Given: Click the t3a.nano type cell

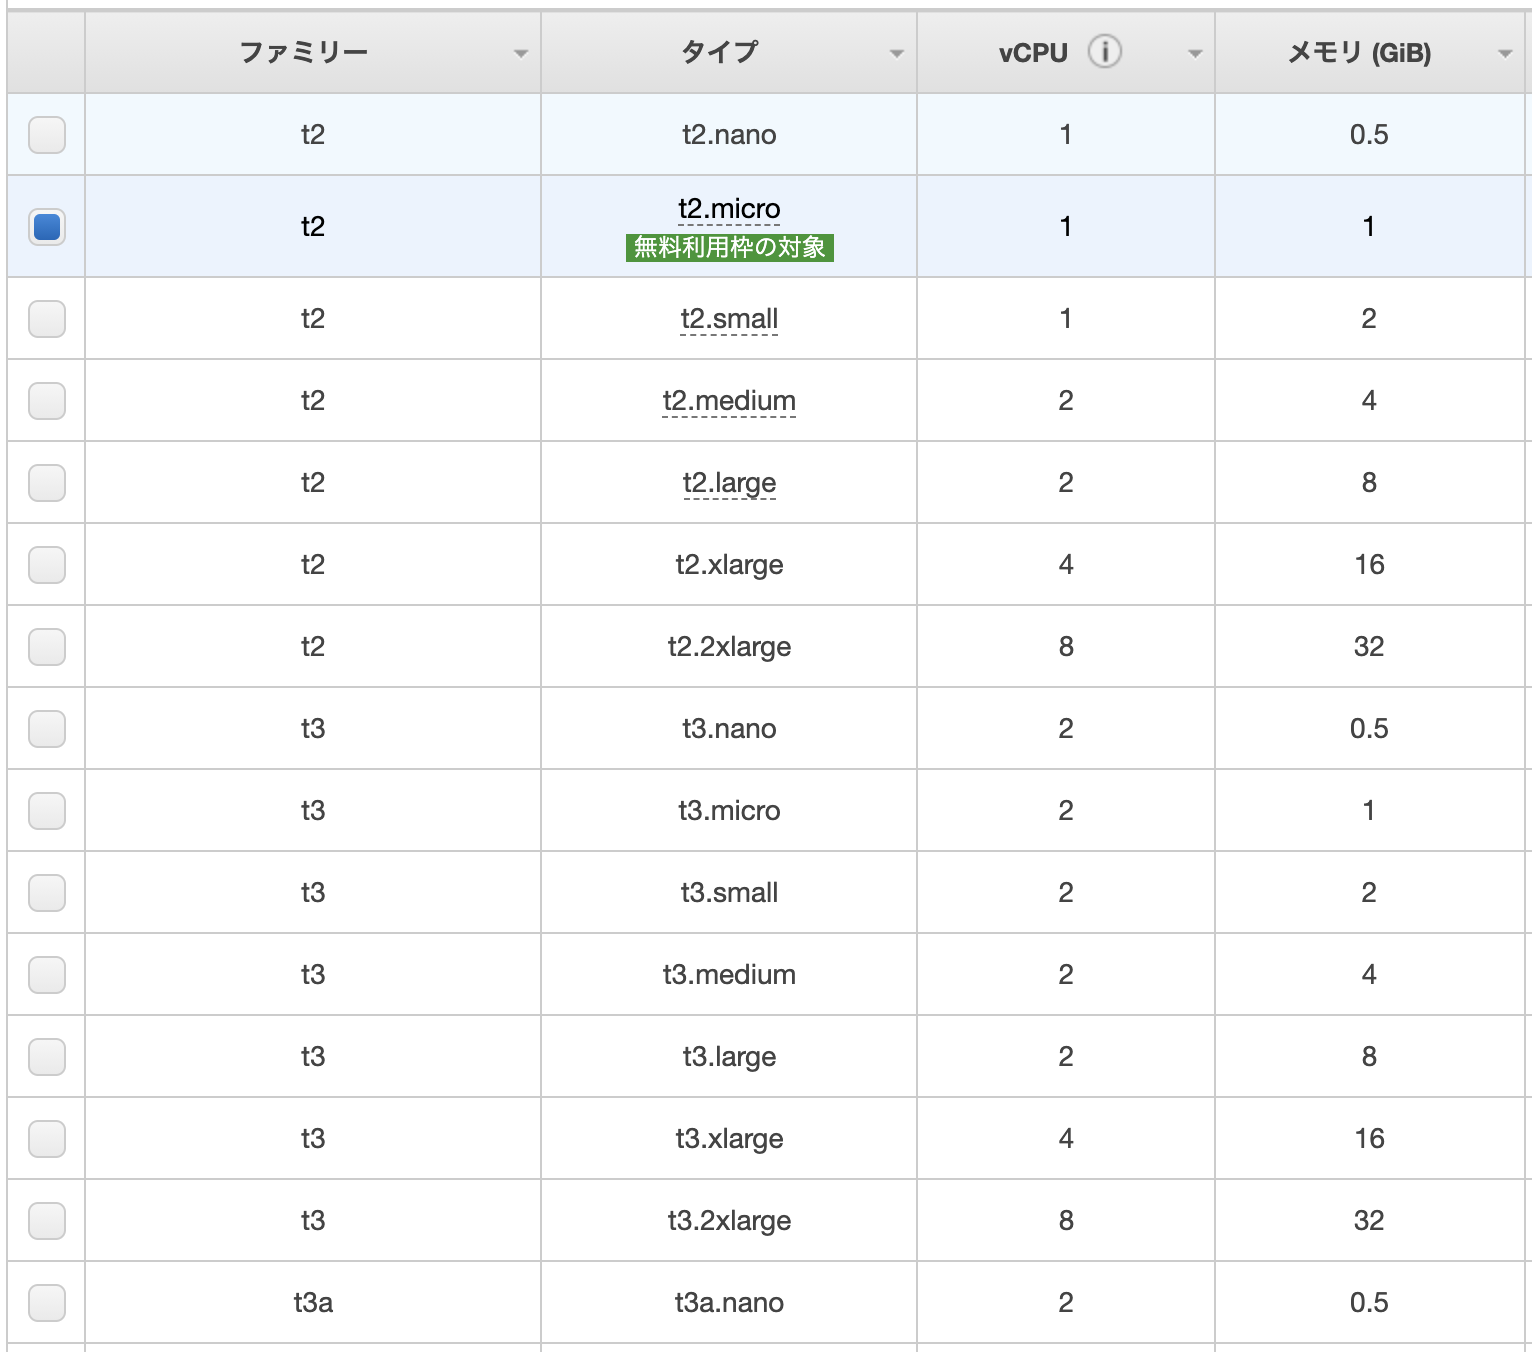Looking at the screenshot, I should pyautogui.click(x=729, y=1303).
